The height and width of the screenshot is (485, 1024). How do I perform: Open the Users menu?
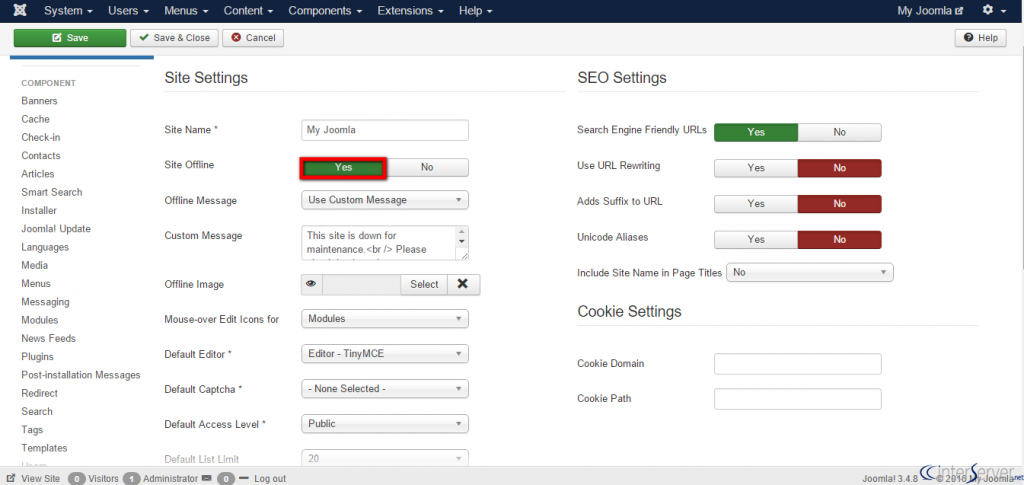point(128,11)
